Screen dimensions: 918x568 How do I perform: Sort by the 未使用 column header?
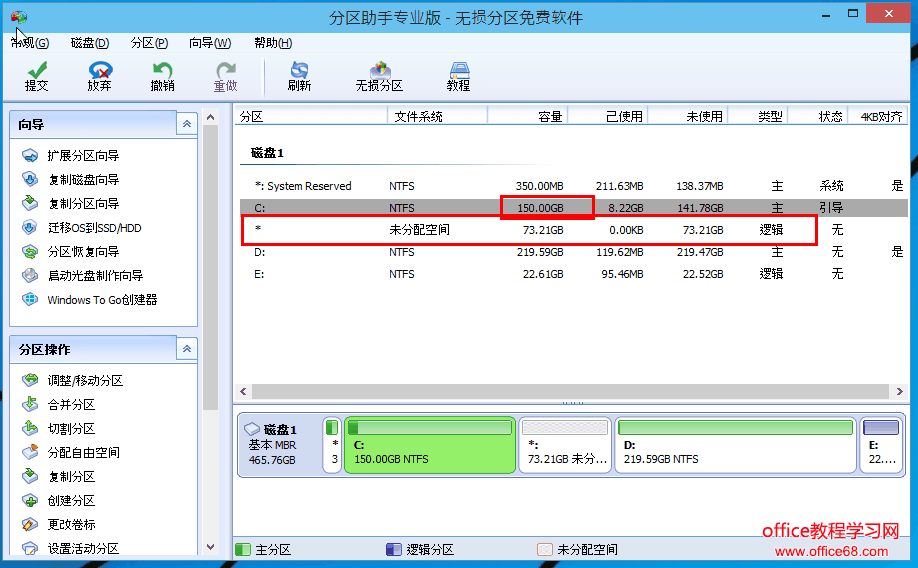(688, 117)
